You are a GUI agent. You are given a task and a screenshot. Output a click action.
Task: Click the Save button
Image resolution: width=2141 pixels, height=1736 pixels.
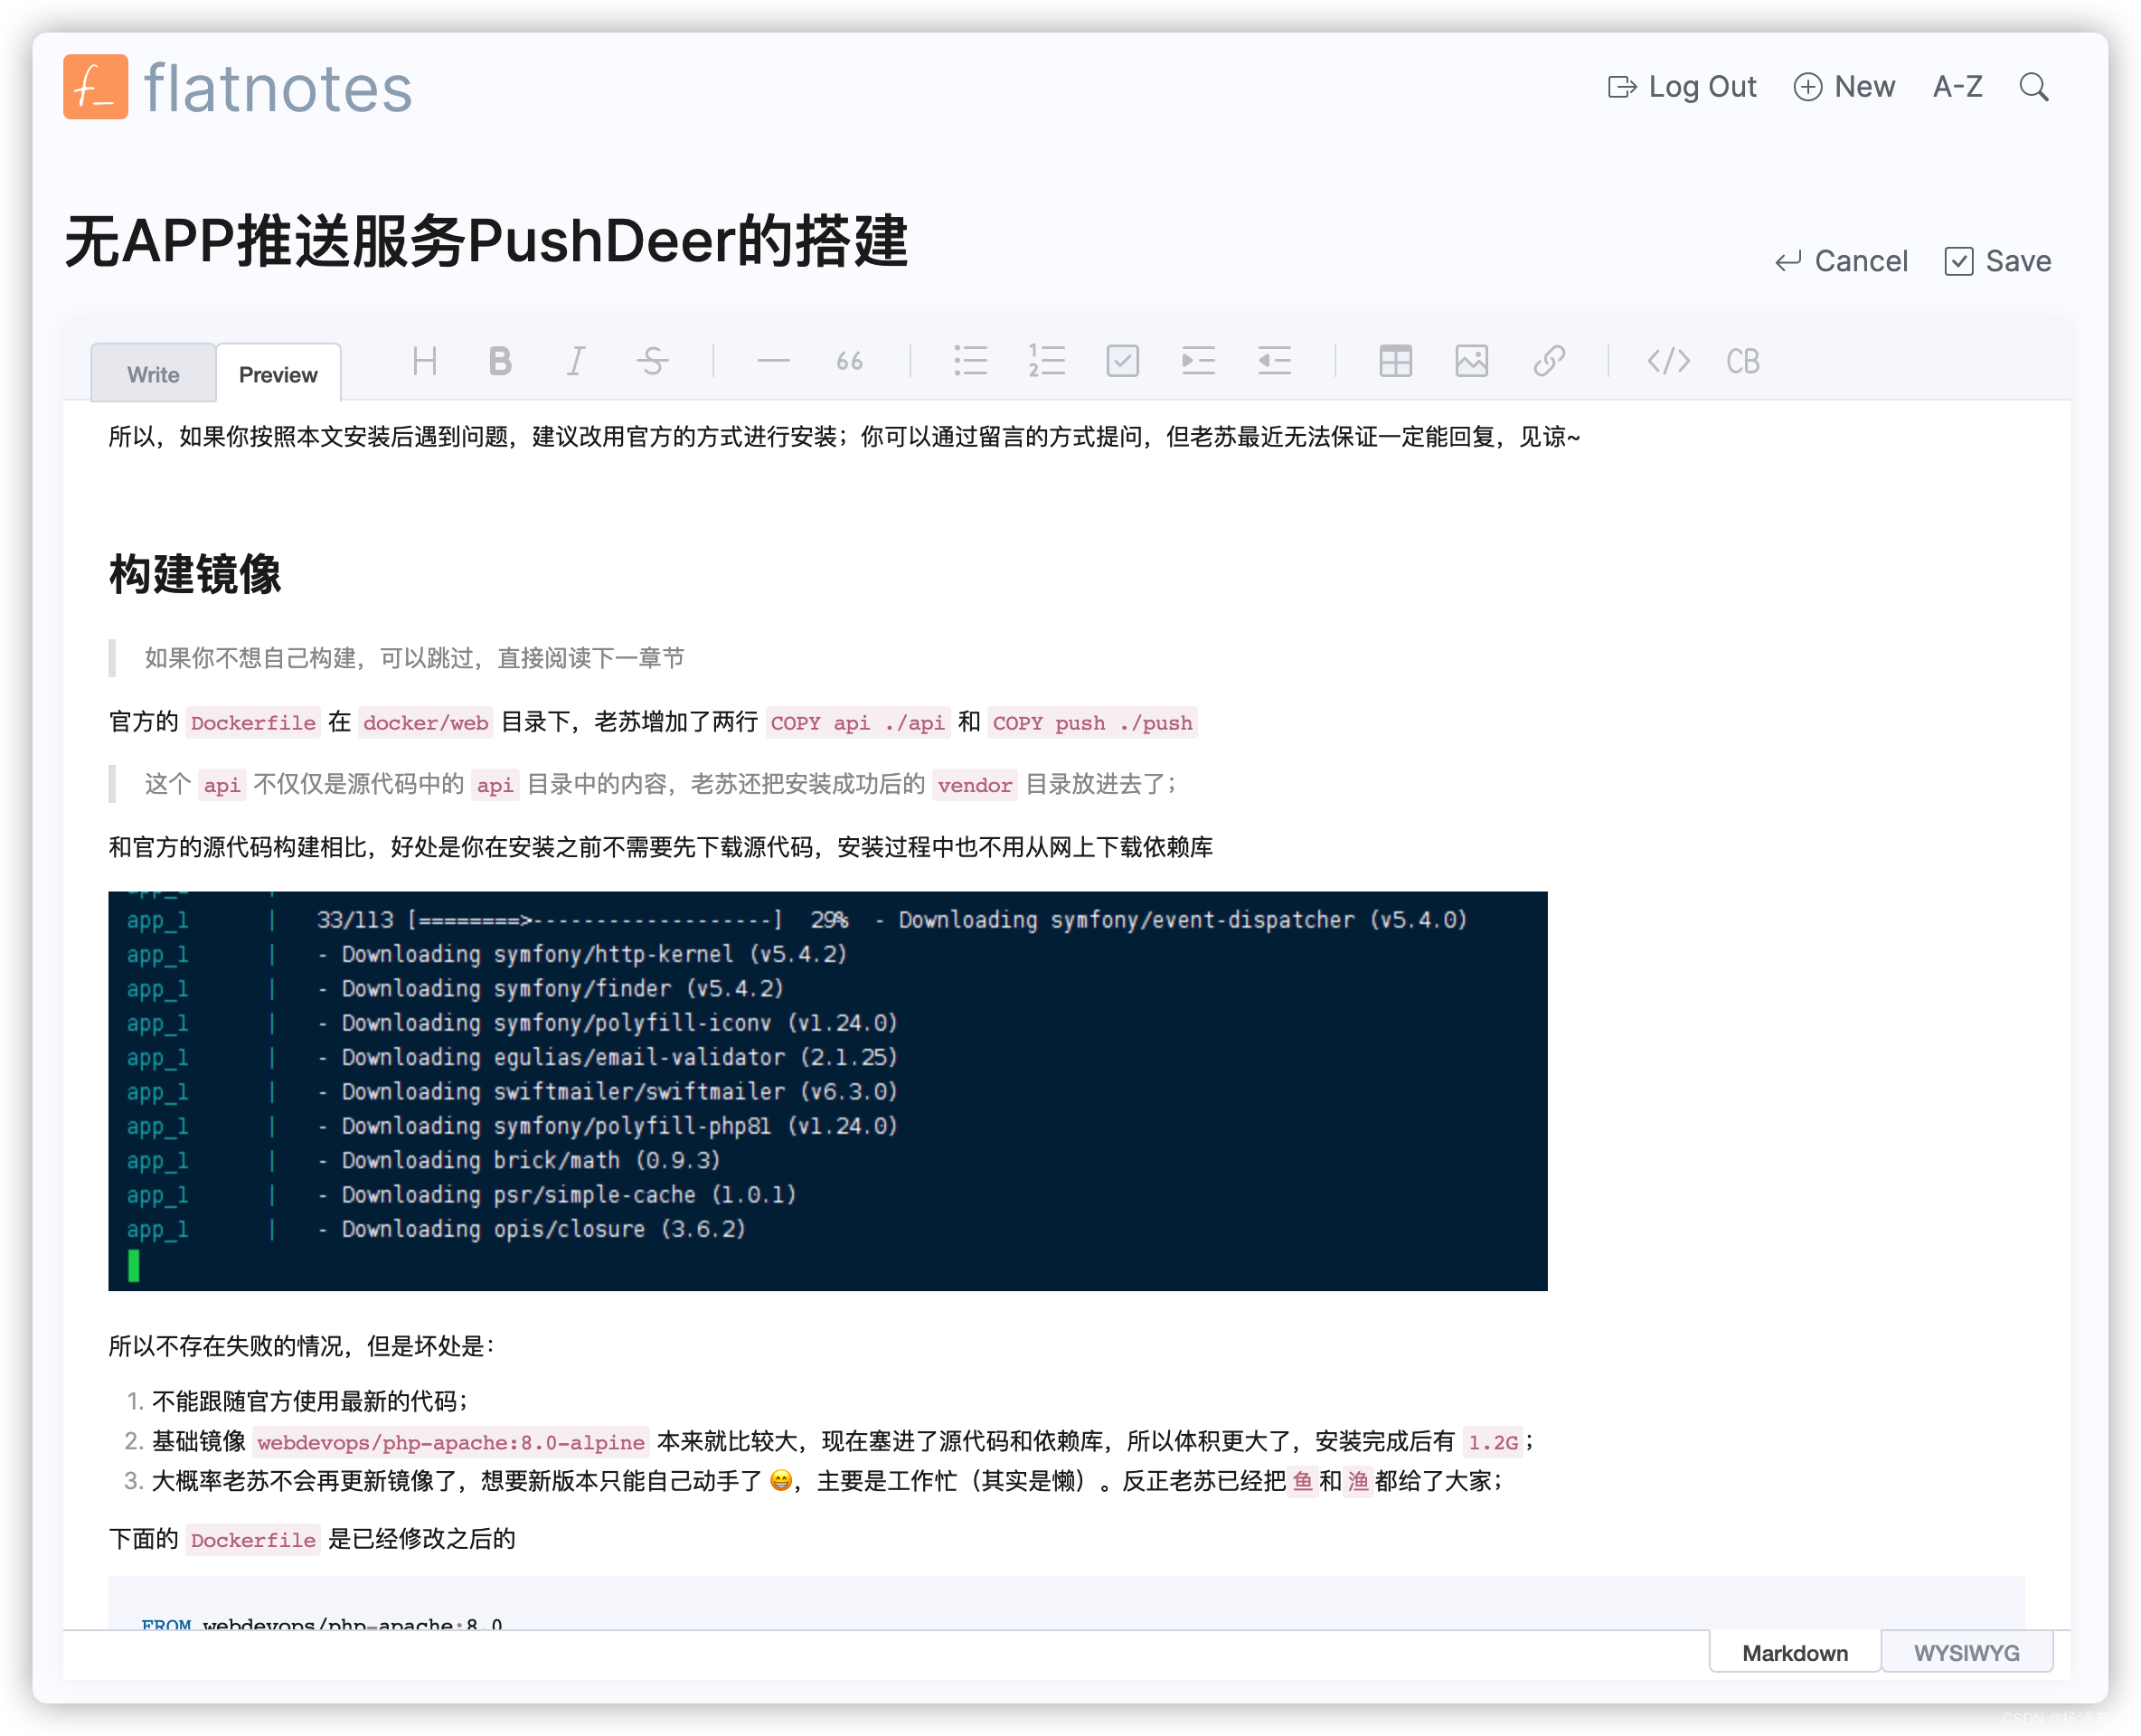[x=1997, y=262]
